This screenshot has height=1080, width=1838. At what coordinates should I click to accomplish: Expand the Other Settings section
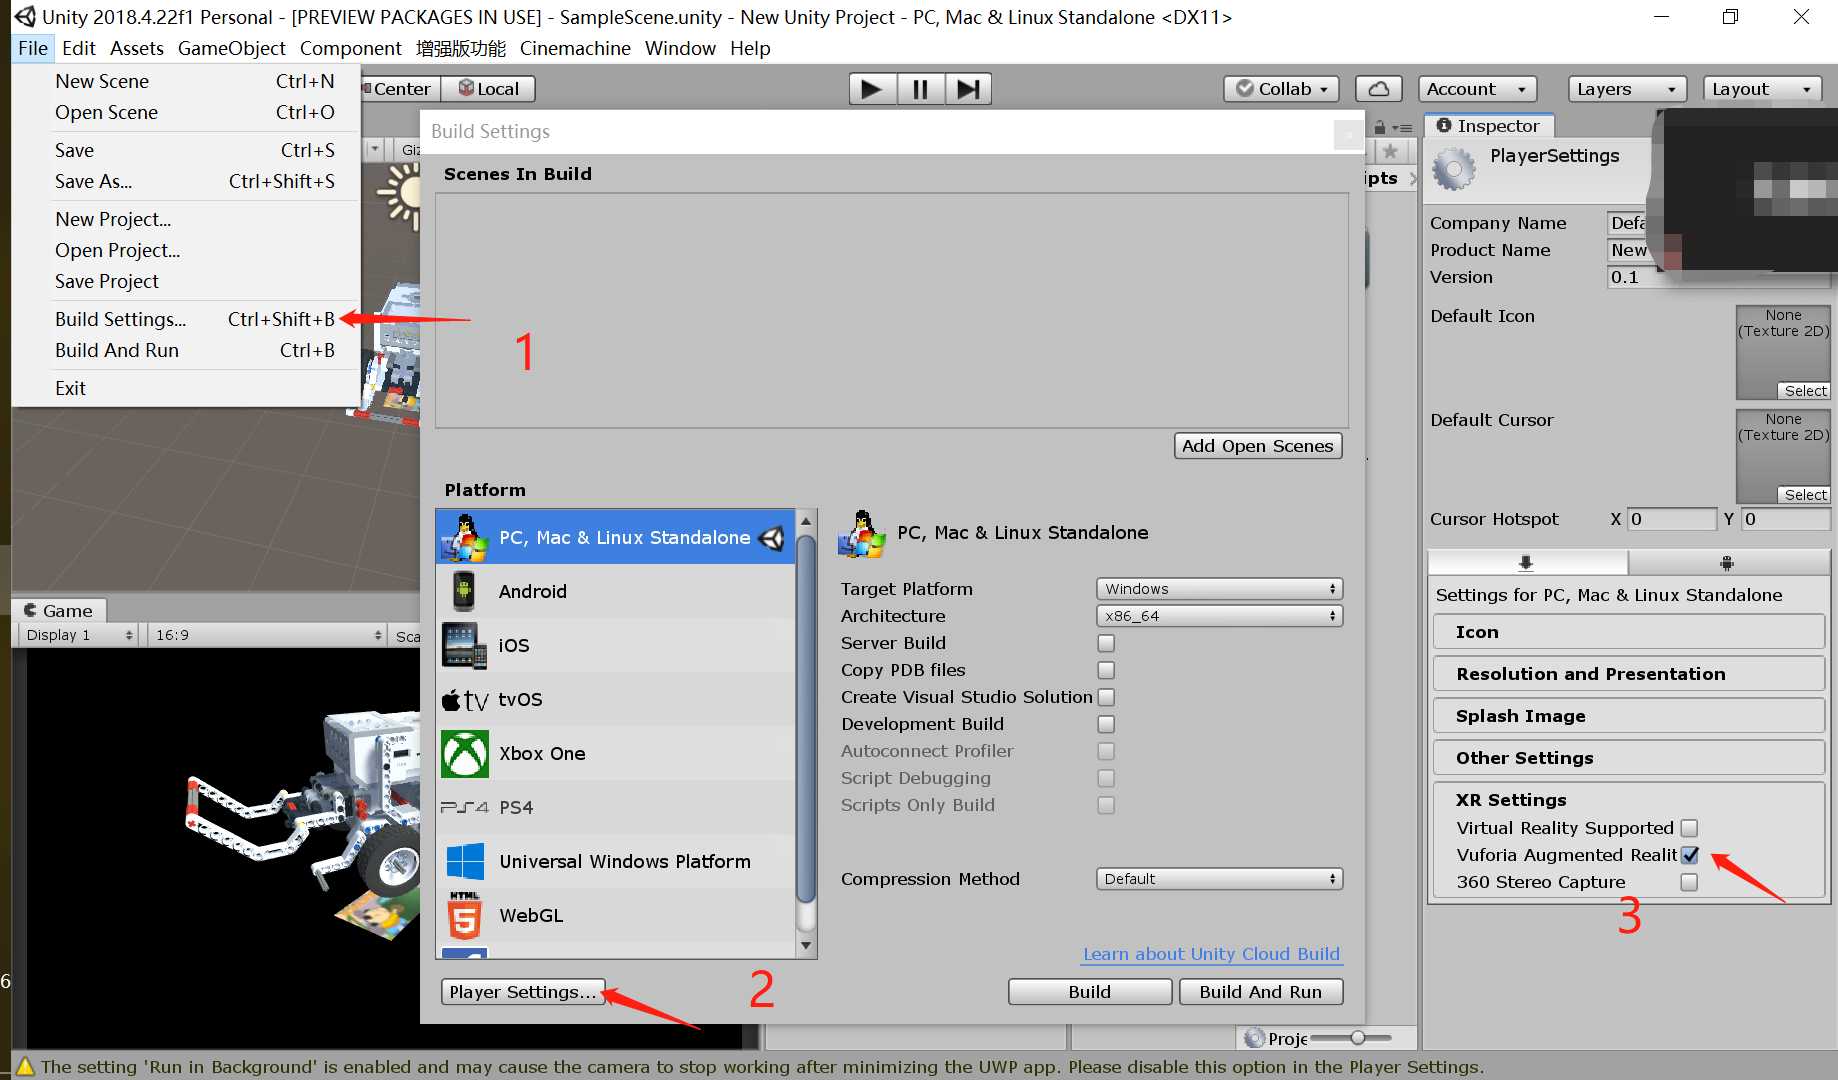[x=1628, y=758]
